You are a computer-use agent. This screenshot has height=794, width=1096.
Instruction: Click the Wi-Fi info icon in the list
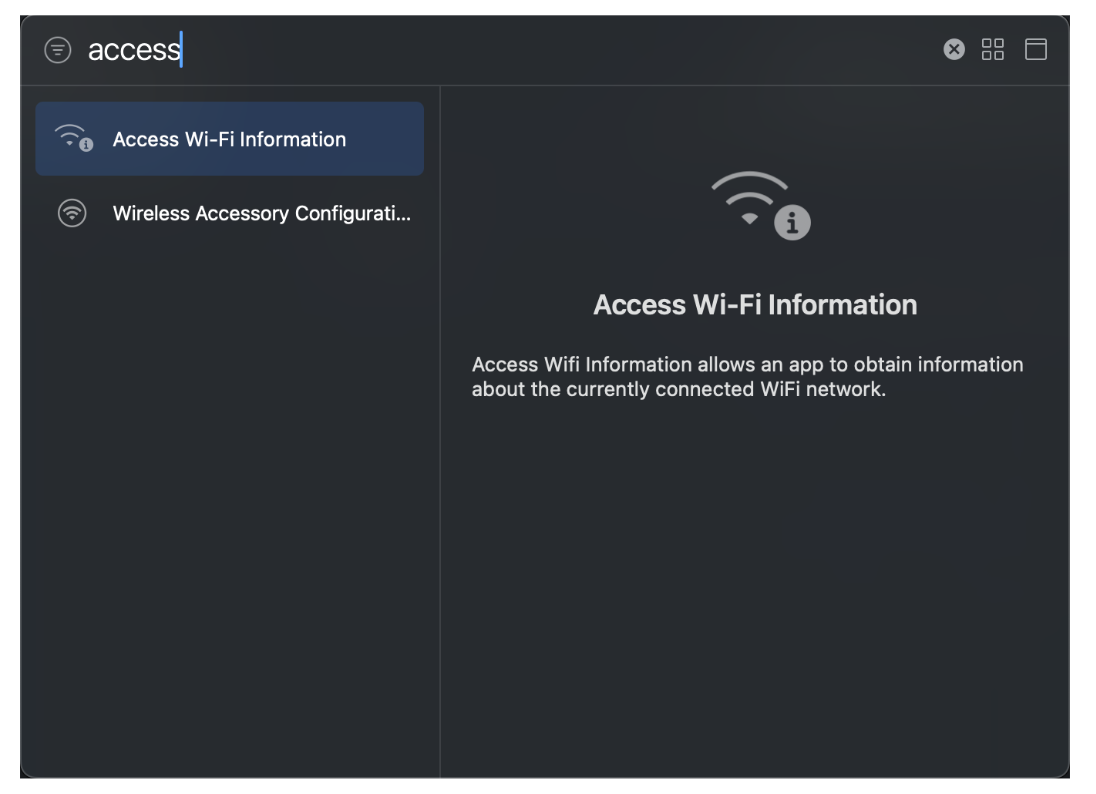tap(73, 139)
